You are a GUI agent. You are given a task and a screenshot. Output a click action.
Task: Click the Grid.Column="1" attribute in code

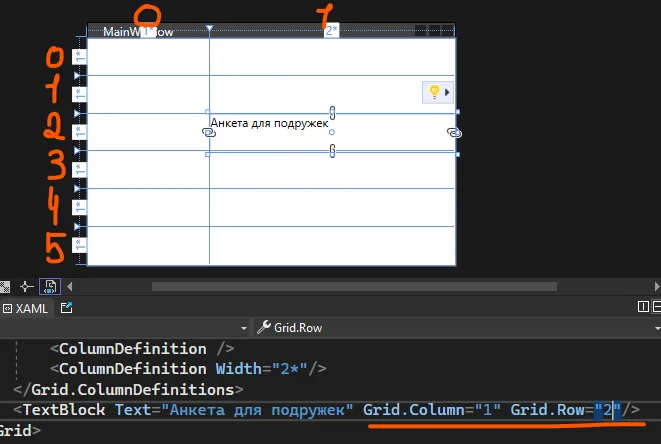click(432, 410)
